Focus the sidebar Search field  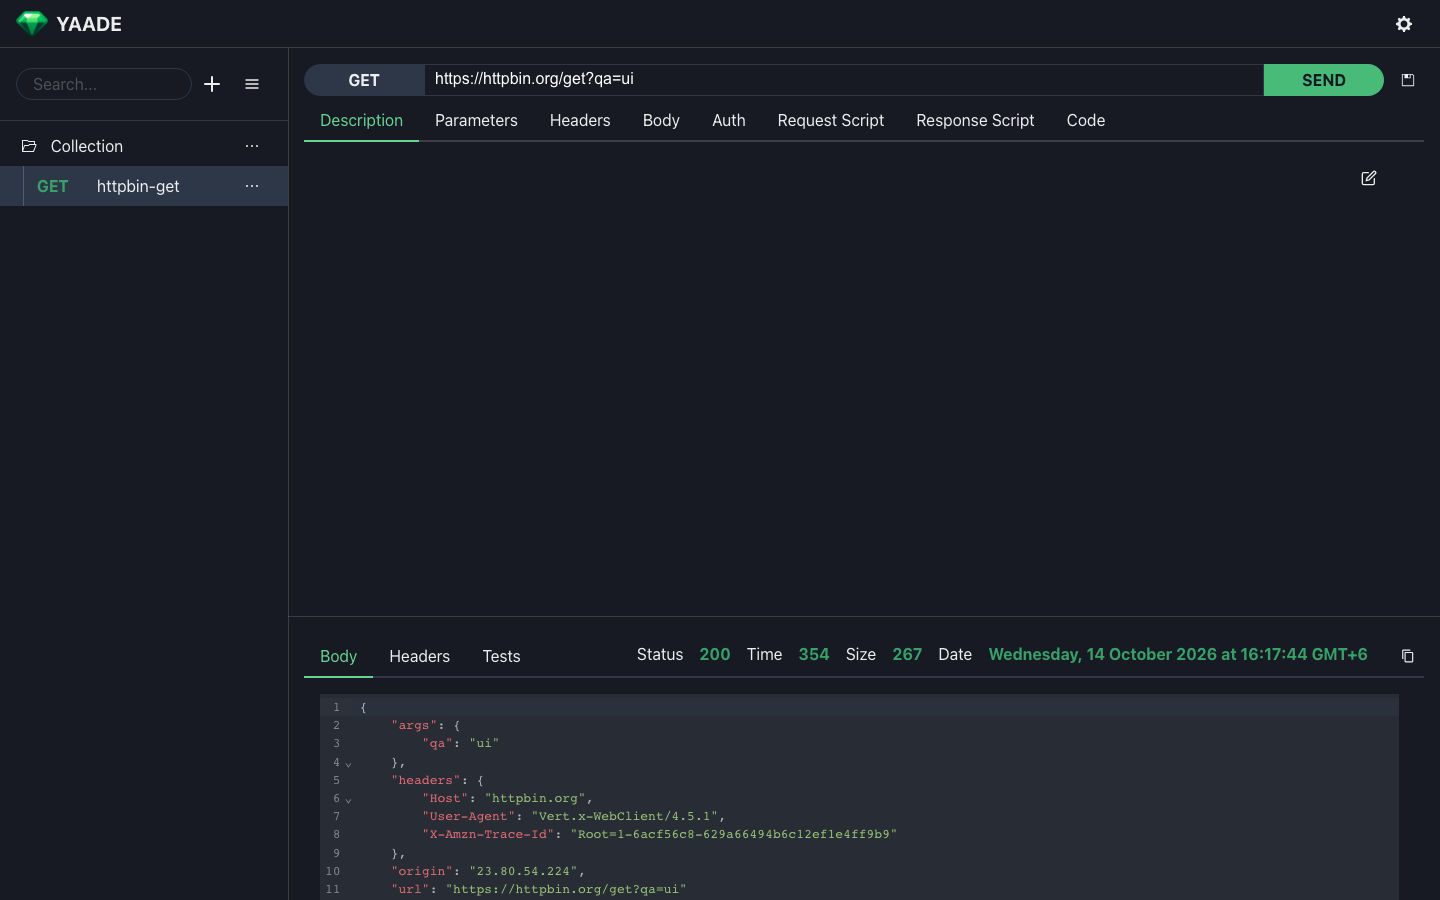(104, 84)
